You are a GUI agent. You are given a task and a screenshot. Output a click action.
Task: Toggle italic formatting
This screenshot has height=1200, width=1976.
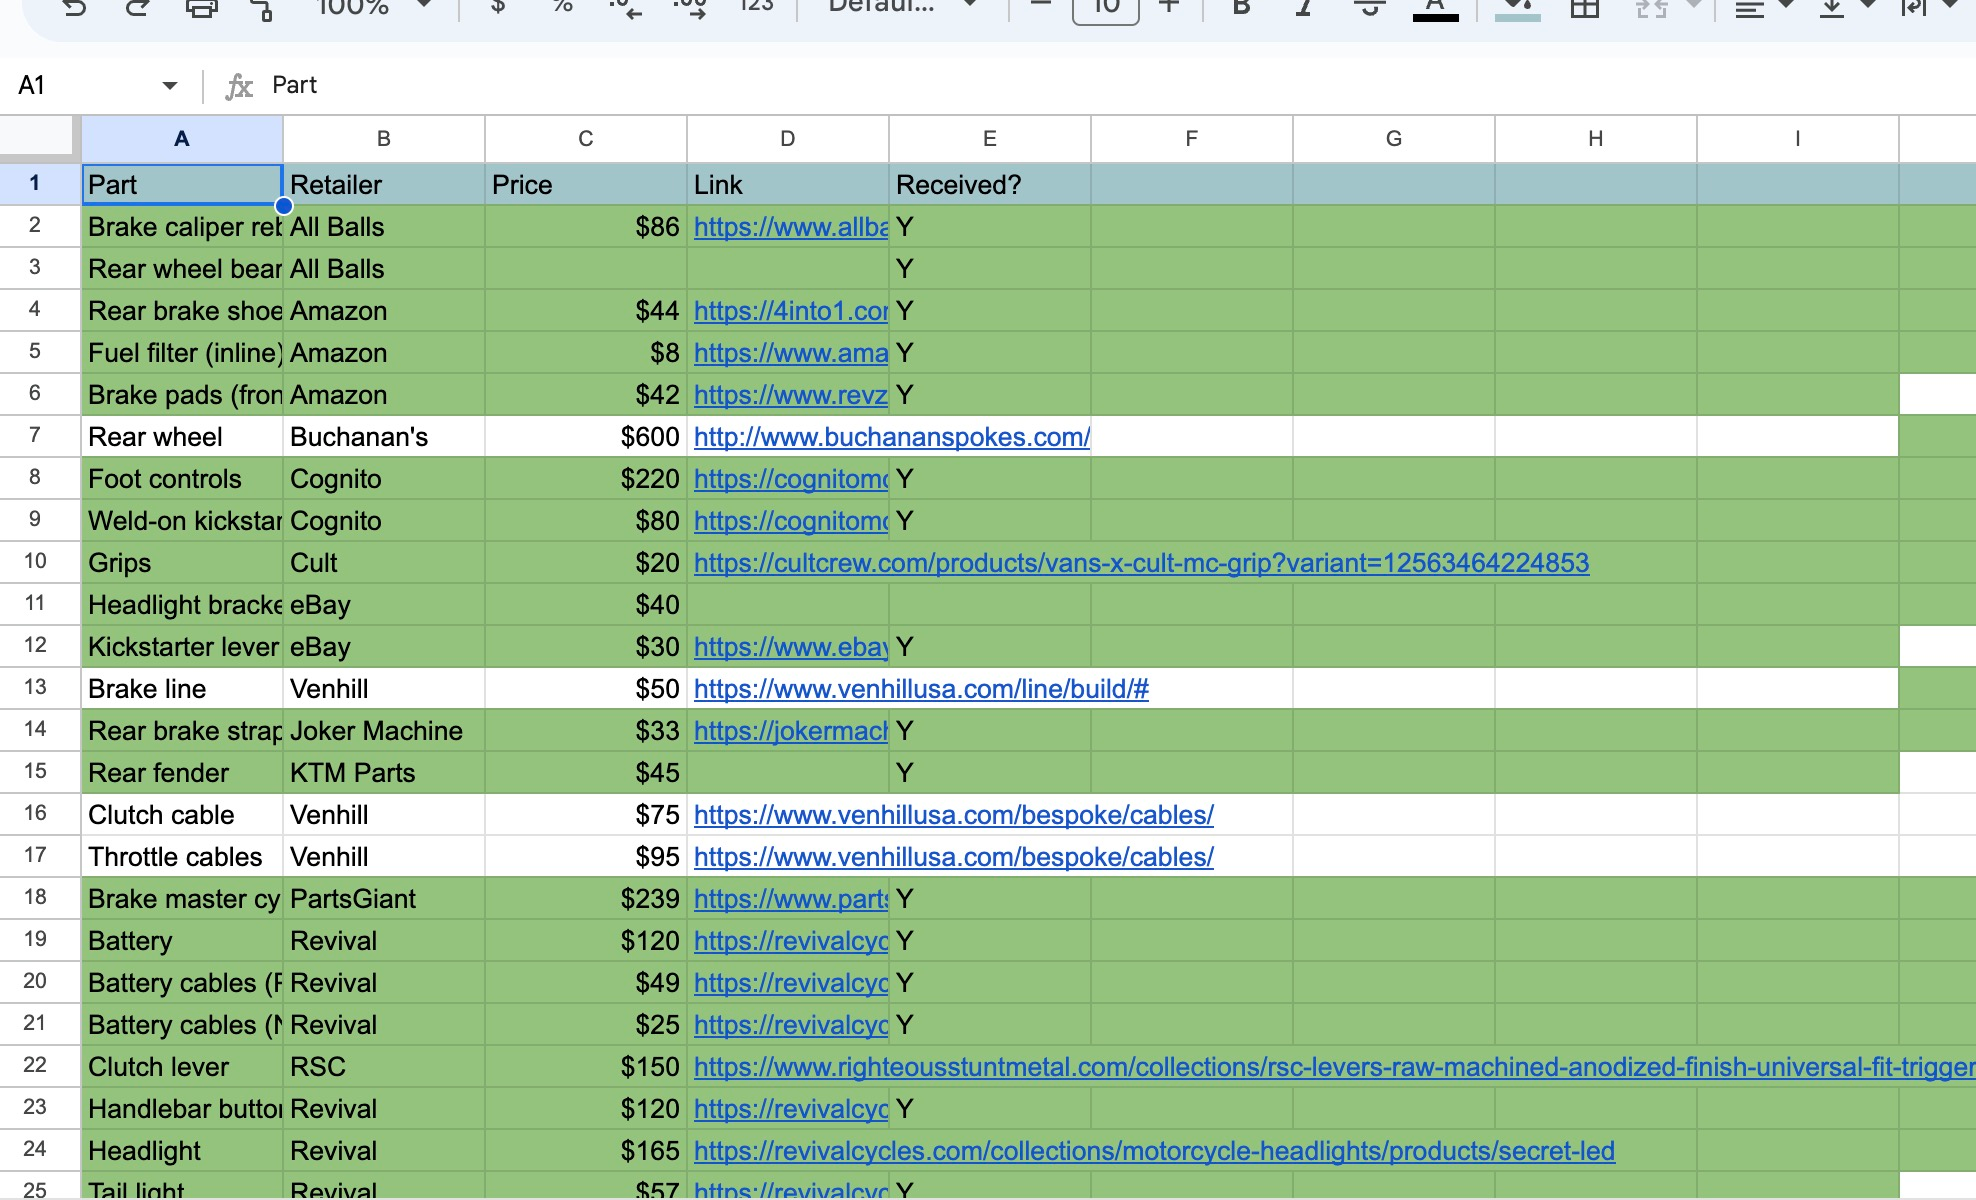click(x=1304, y=8)
